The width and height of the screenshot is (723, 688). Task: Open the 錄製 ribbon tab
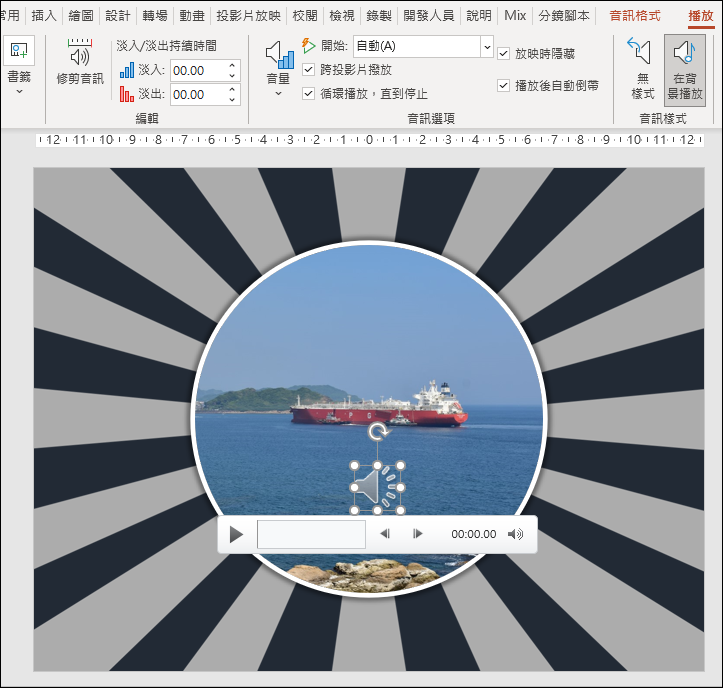coord(379,16)
